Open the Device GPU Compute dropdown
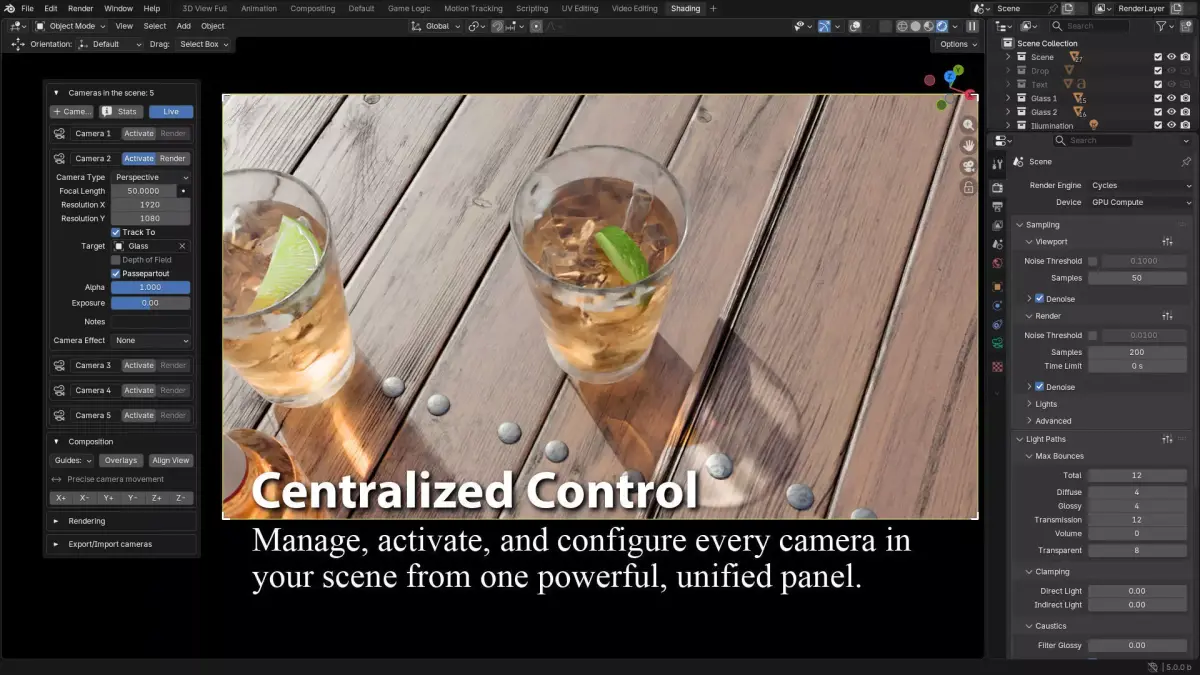This screenshot has height=675, width=1200. 1140,202
